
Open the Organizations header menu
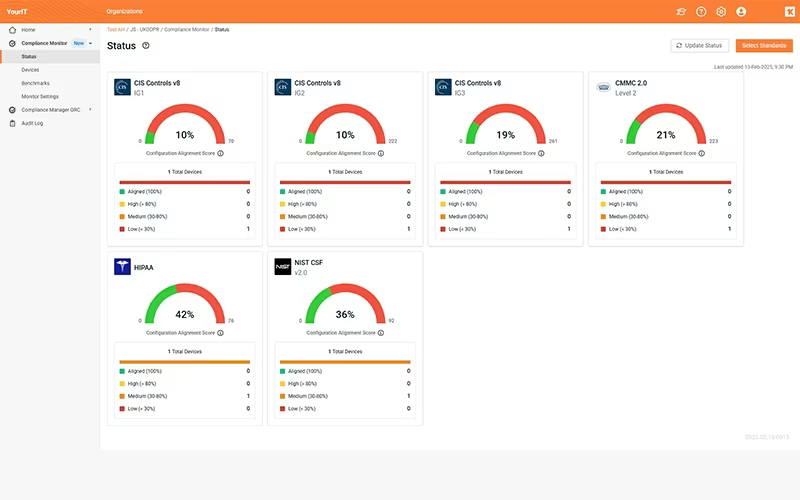click(x=124, y=11)
